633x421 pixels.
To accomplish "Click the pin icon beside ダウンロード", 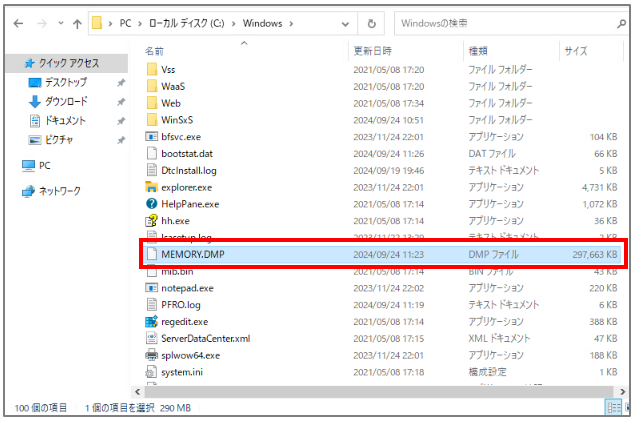I will coord(121,102).
